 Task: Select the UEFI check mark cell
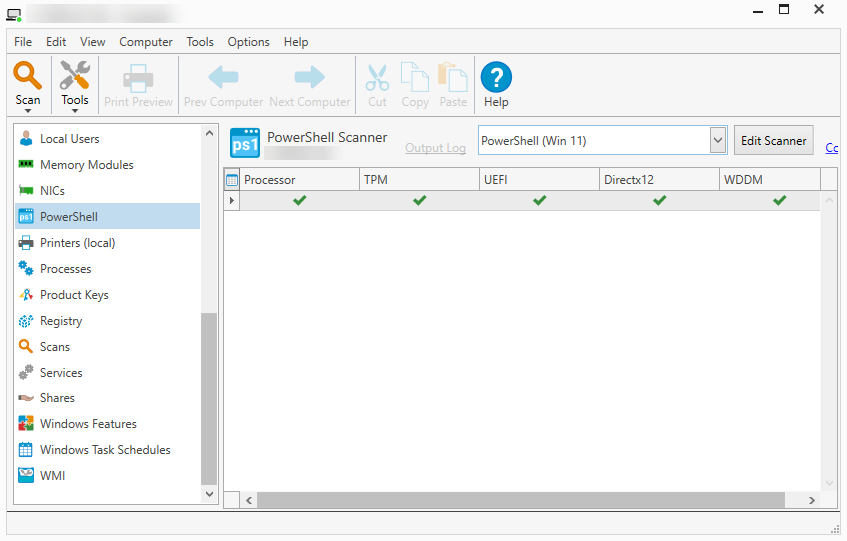point(540,200)
